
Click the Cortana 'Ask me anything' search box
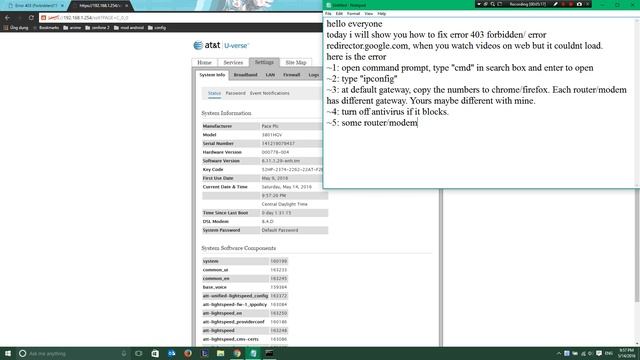72,353
